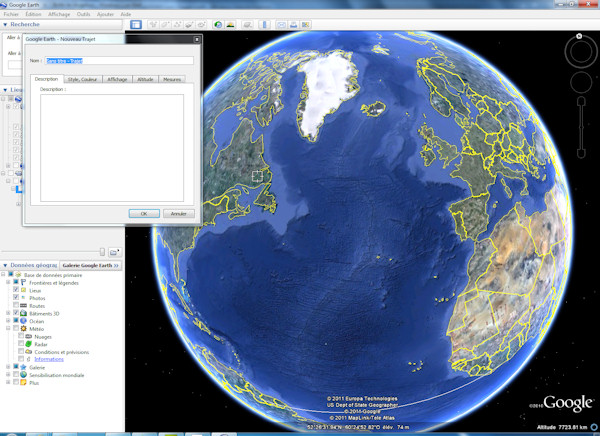Toggle the sidebar panel toolbar icon
This screenshot has width=600, height=436.
(x=136, y=25)
